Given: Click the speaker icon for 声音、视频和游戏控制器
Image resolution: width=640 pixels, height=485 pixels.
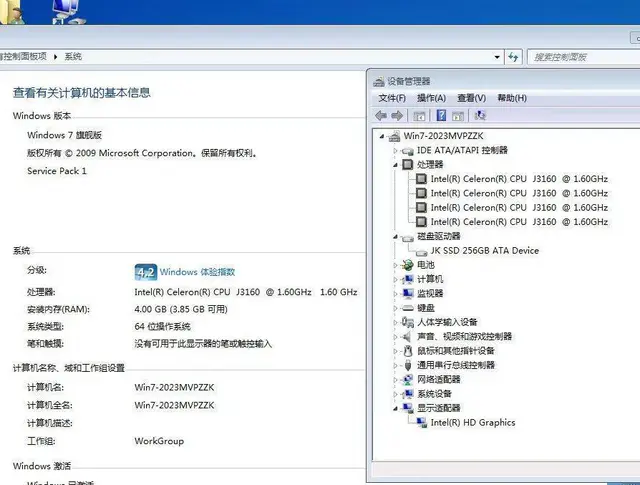Looking at the screenshot, I should tap(407, 336).
